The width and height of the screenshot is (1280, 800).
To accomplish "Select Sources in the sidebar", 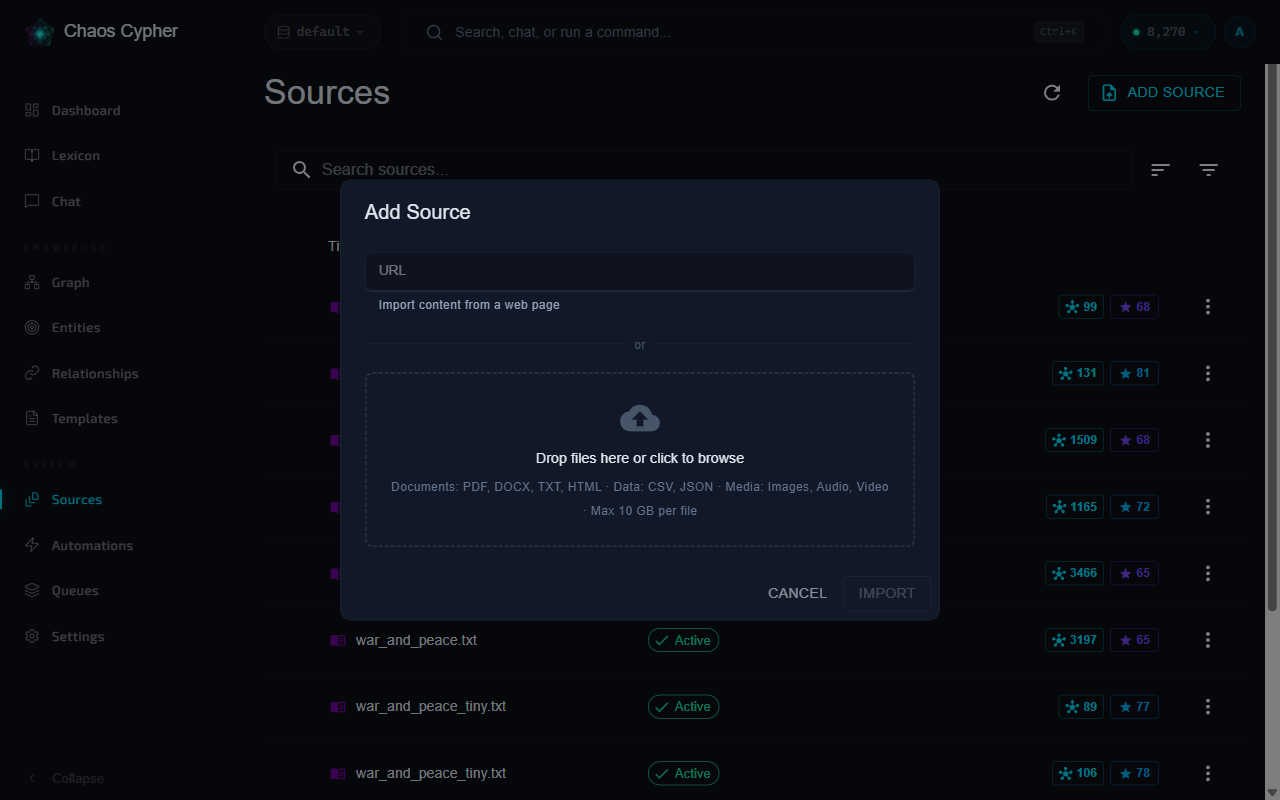I will click(77, 499).
